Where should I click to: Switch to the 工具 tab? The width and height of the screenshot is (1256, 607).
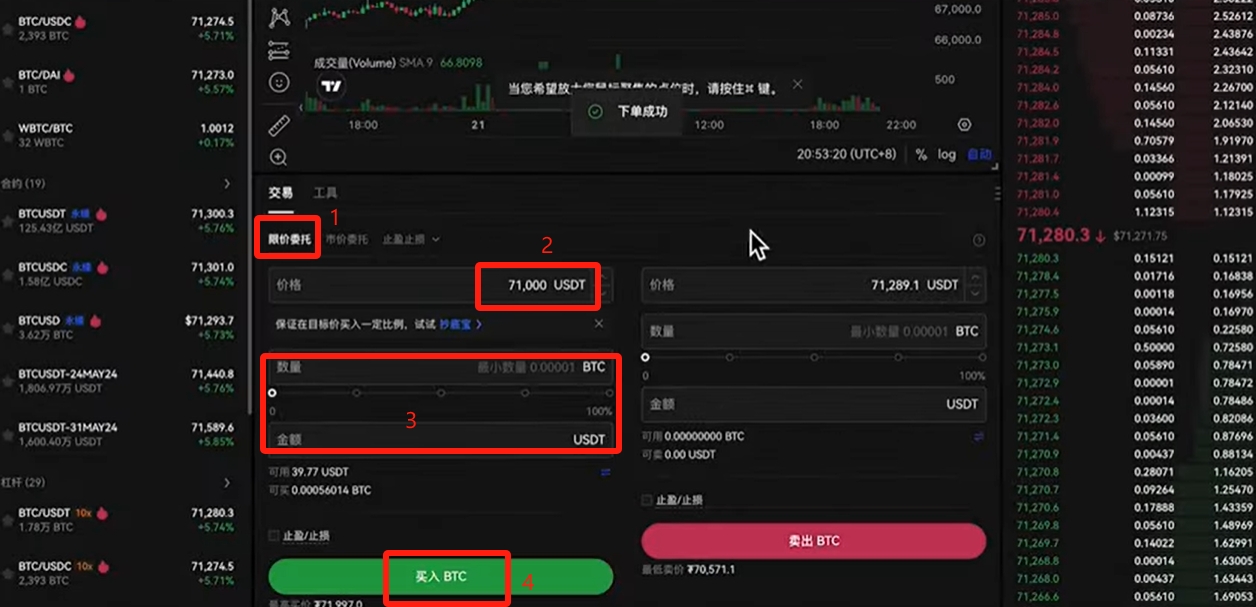325,193
